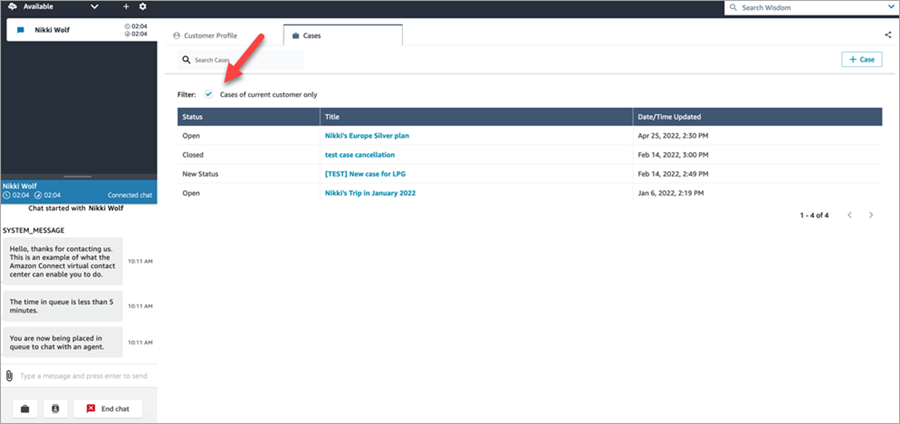Select the Cases tab
Image resolution: width=900 pixels, height=424 pixels.
[x=326, y=35]
